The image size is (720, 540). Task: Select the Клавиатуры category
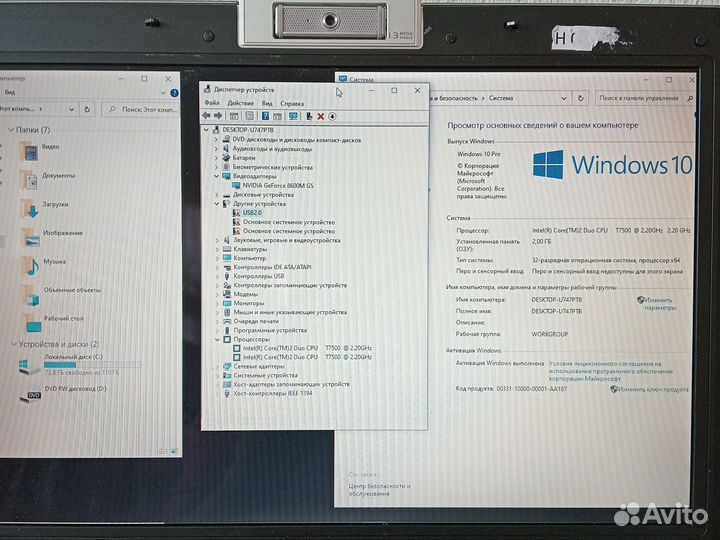(250, 249)
